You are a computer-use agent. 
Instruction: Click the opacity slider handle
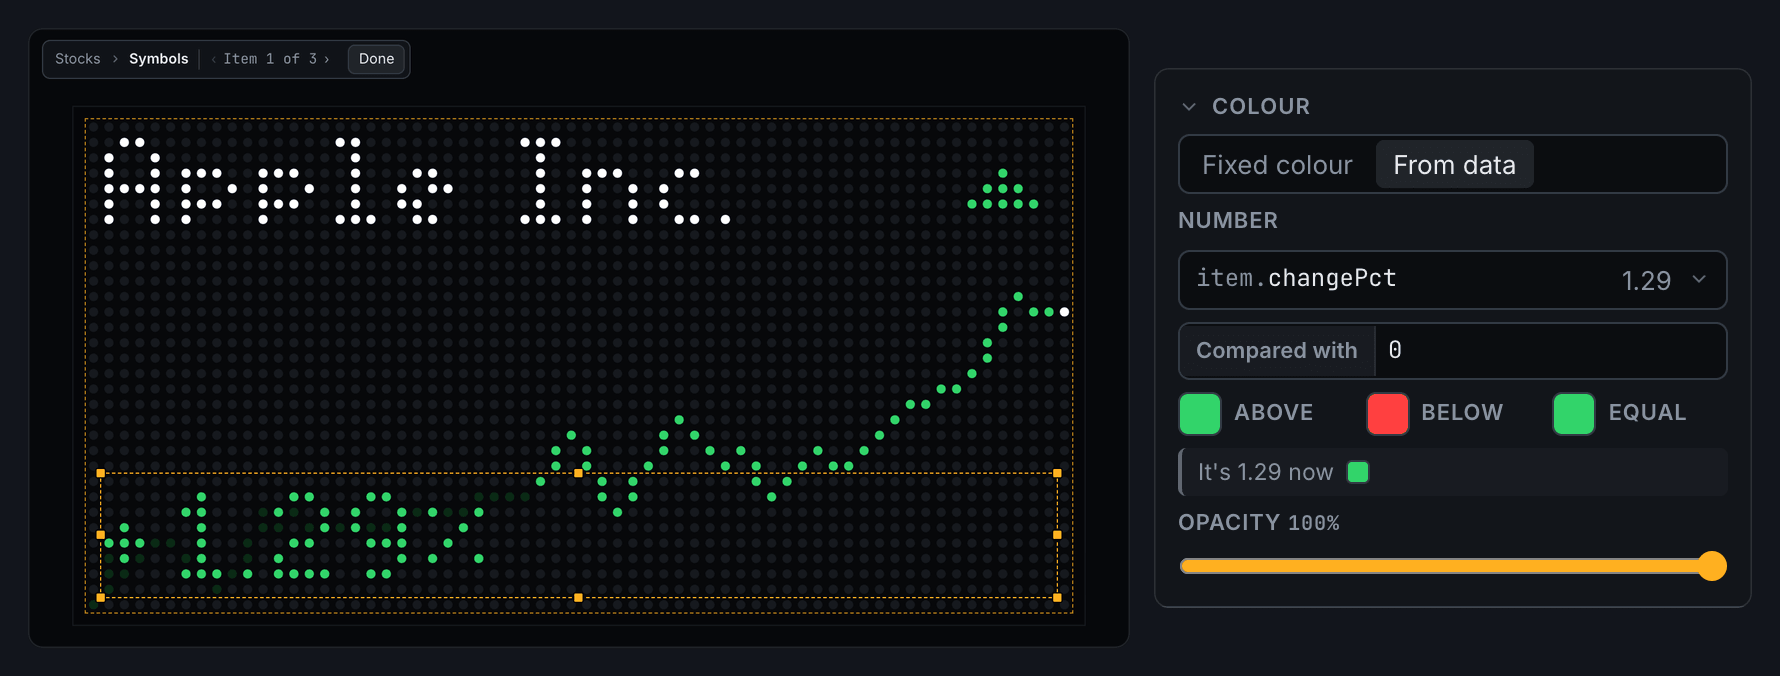[x=1712, y=566]
